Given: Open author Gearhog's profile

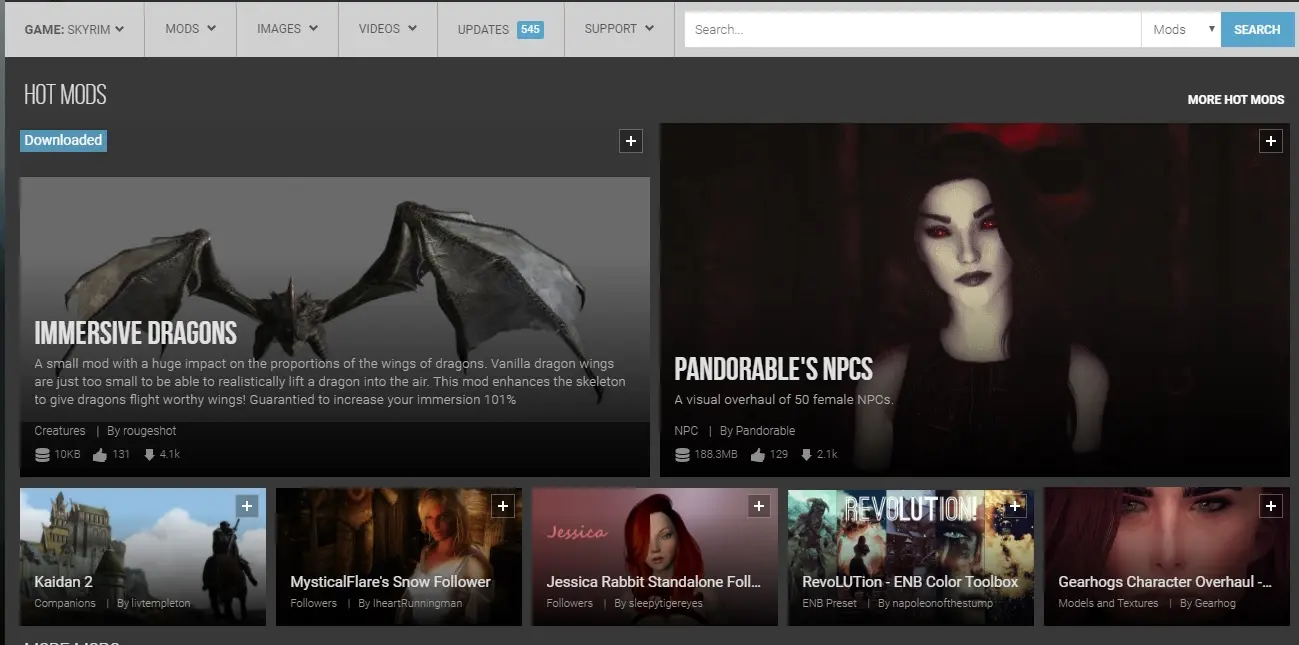Looking at the screenshot, I should [x=1215, y=604].
